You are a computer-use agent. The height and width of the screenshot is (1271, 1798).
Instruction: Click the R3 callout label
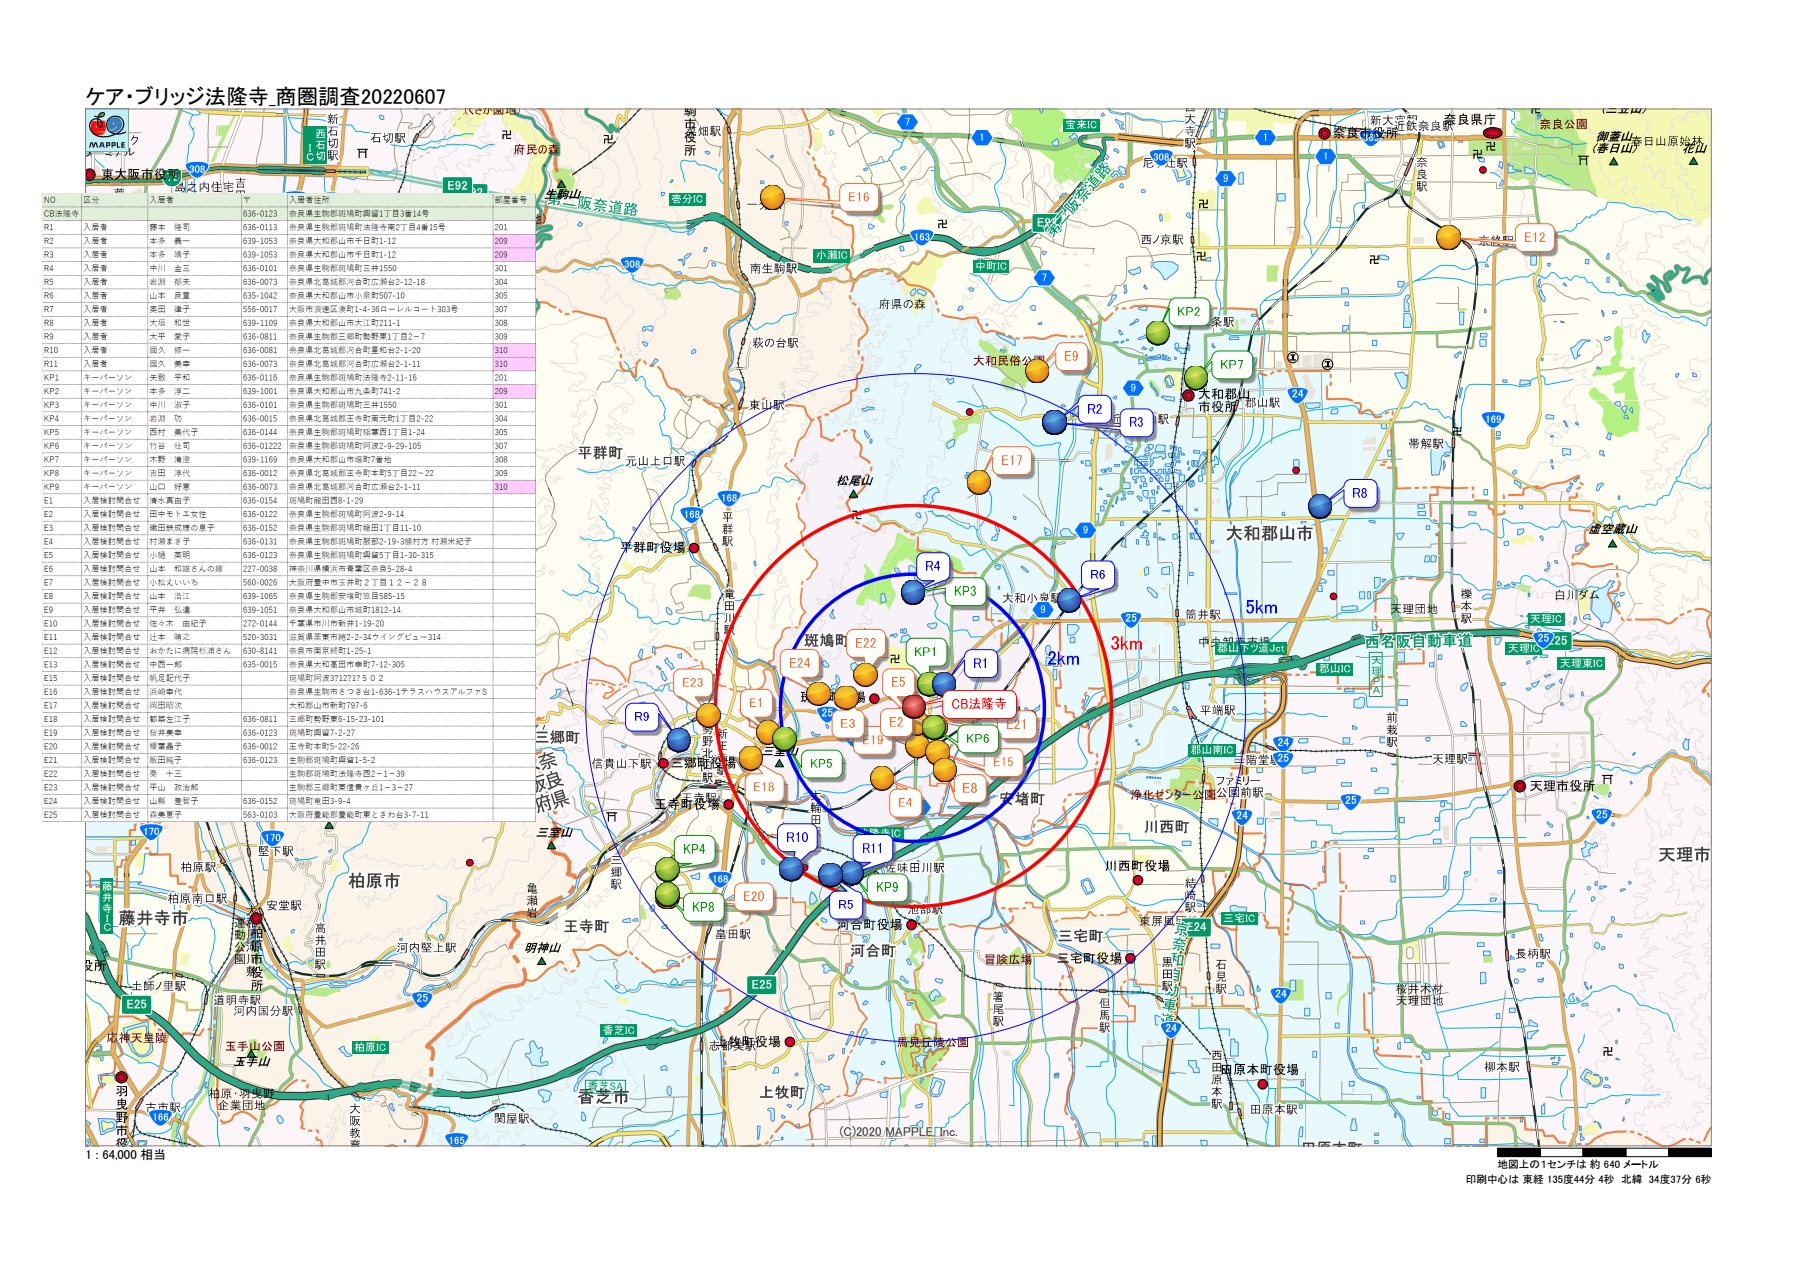[x=1136, y=422]
